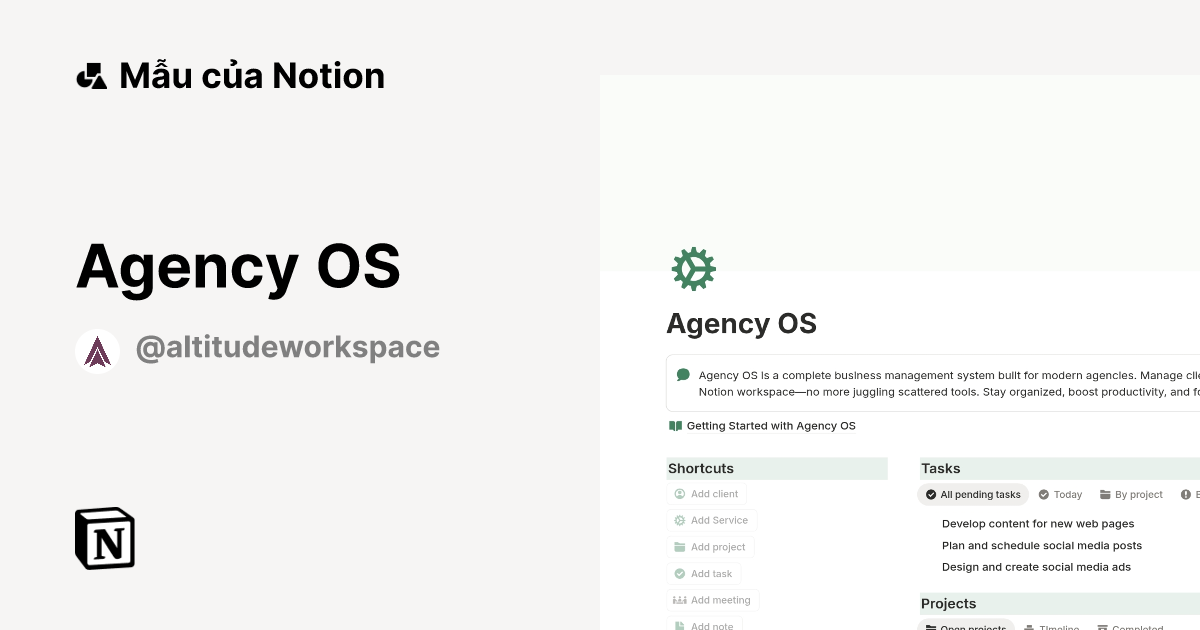Click the Notion logo in the bottom left
The height and width of the screenshot is (630, 1200).
[x=104, y=538]
